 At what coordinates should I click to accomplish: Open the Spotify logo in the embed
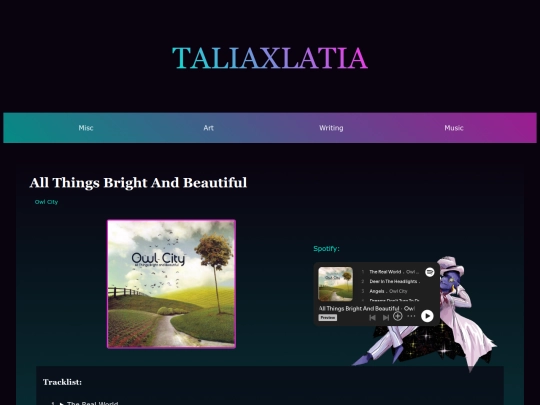429,272
